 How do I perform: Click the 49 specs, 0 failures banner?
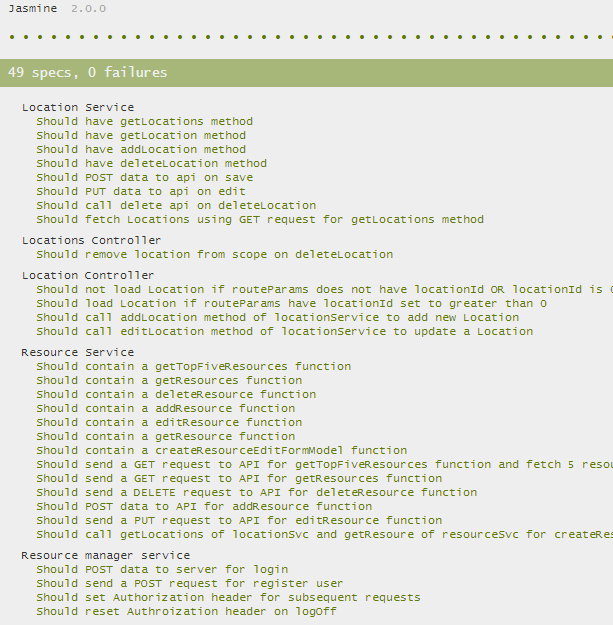(x=306, y=73)
